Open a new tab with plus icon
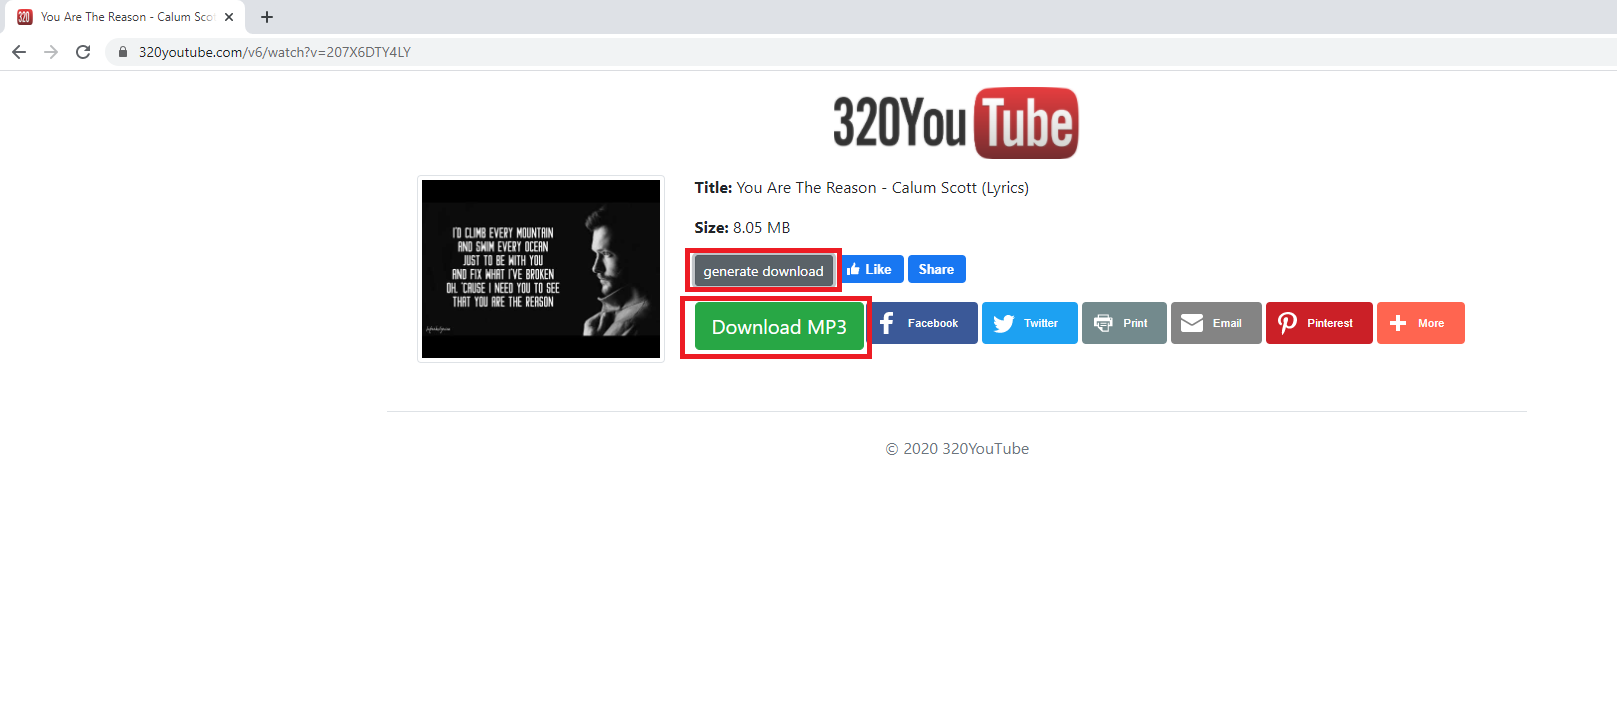Image resolution: width=1617 pixels, height=717 pixels. tap(267, 17)
